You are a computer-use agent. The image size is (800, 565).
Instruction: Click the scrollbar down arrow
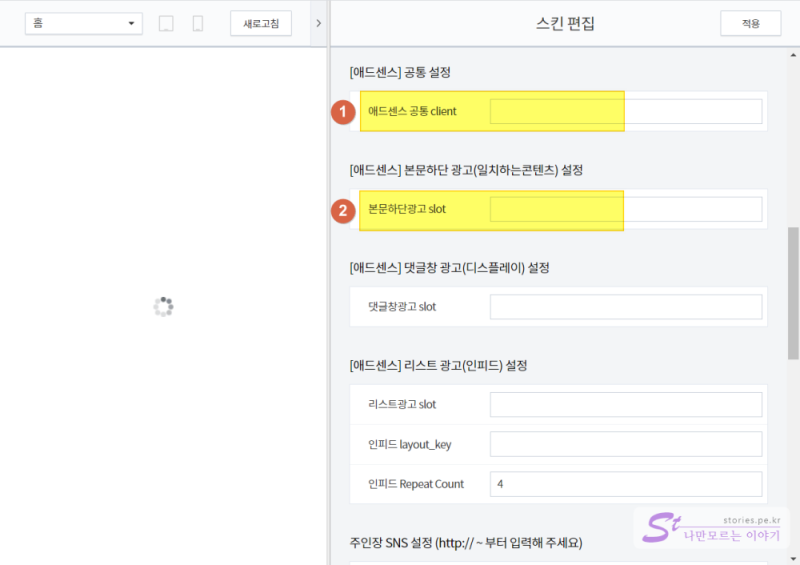pyautogui.click(x=793, y=559)
